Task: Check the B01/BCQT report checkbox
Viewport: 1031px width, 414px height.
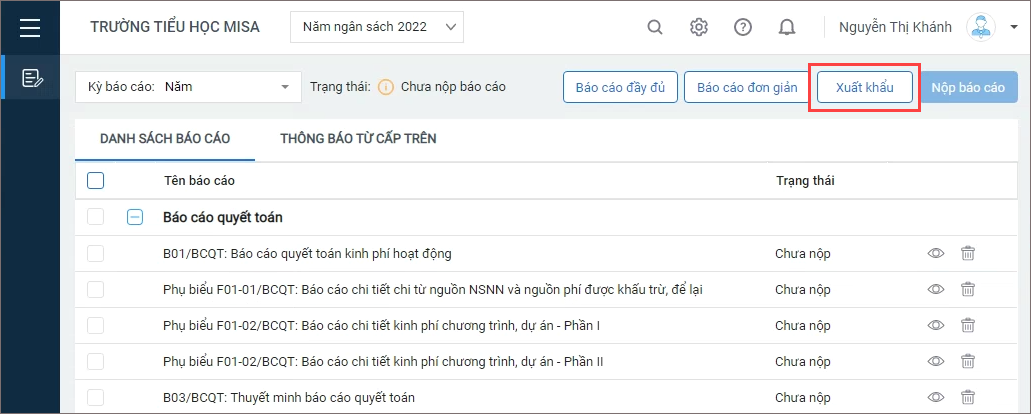Action: click(x=95, y=254)
